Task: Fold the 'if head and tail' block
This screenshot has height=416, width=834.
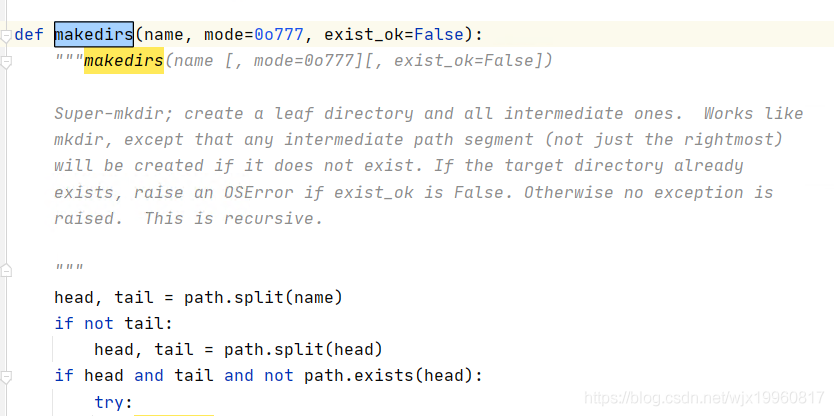Action: click(6, 376)
